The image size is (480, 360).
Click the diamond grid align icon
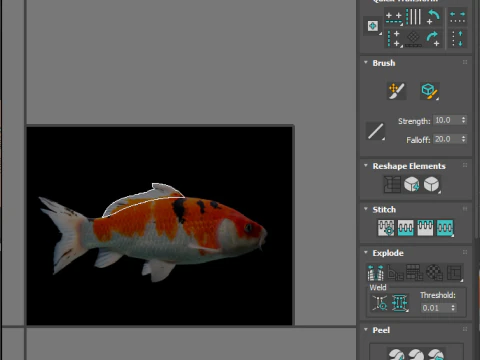pos(413,39)
